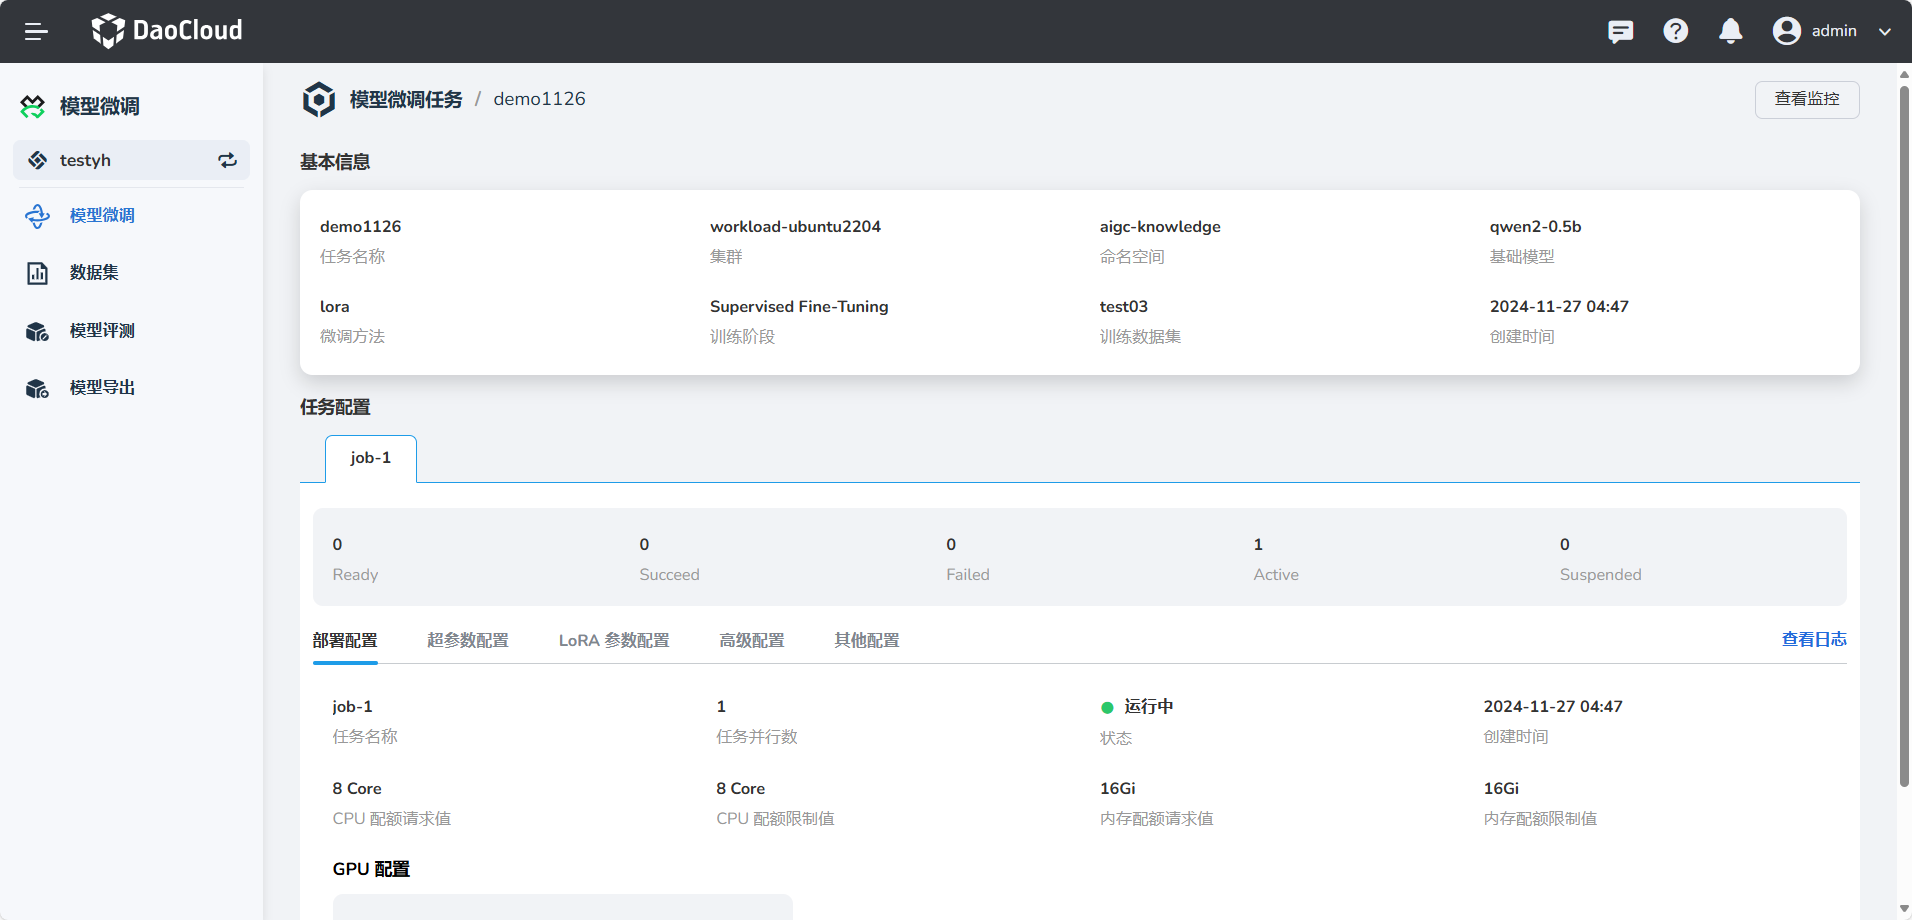Toggle the hamburger navigation menu
Screen dimensions: 1912x920
[x=36, y=31]
